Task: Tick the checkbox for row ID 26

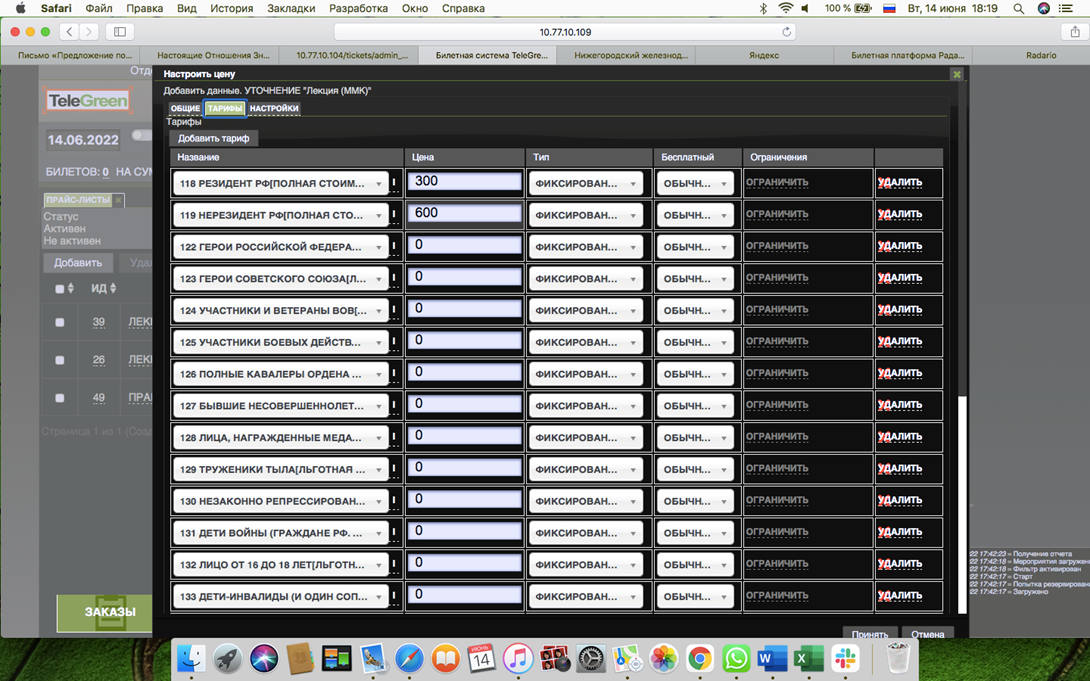Action: point(60,360)
